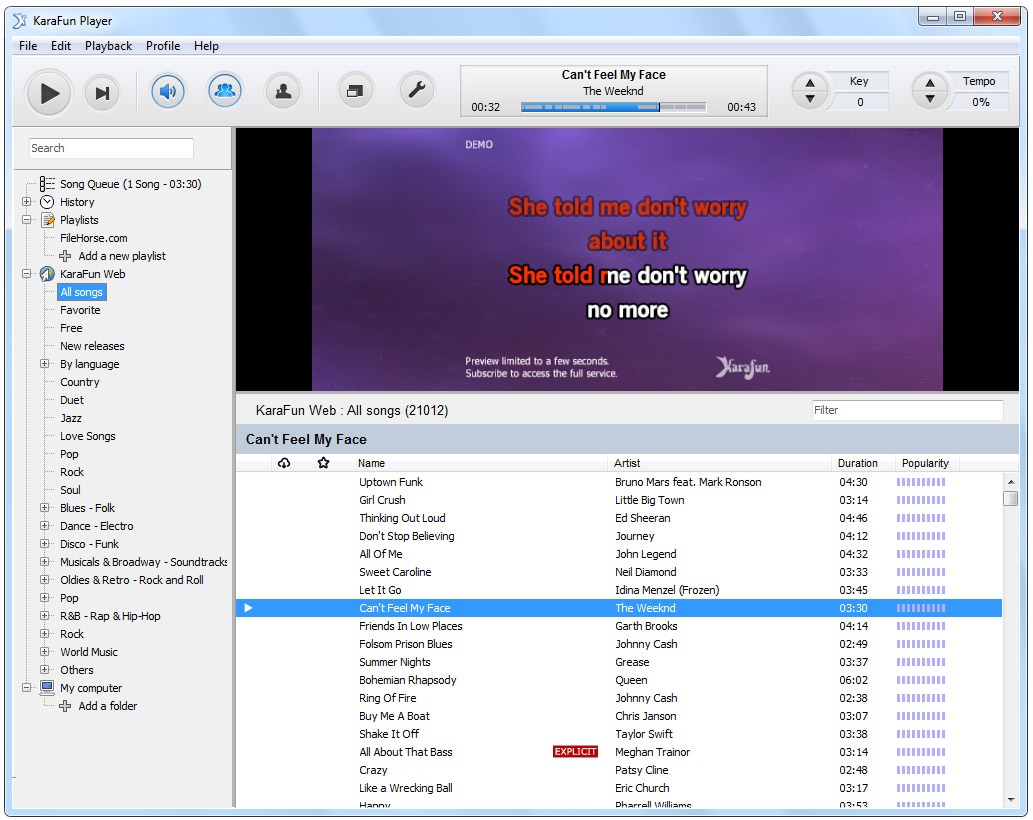Expand the By language category
Screen dimensions: 1033x820
point(45,364)
